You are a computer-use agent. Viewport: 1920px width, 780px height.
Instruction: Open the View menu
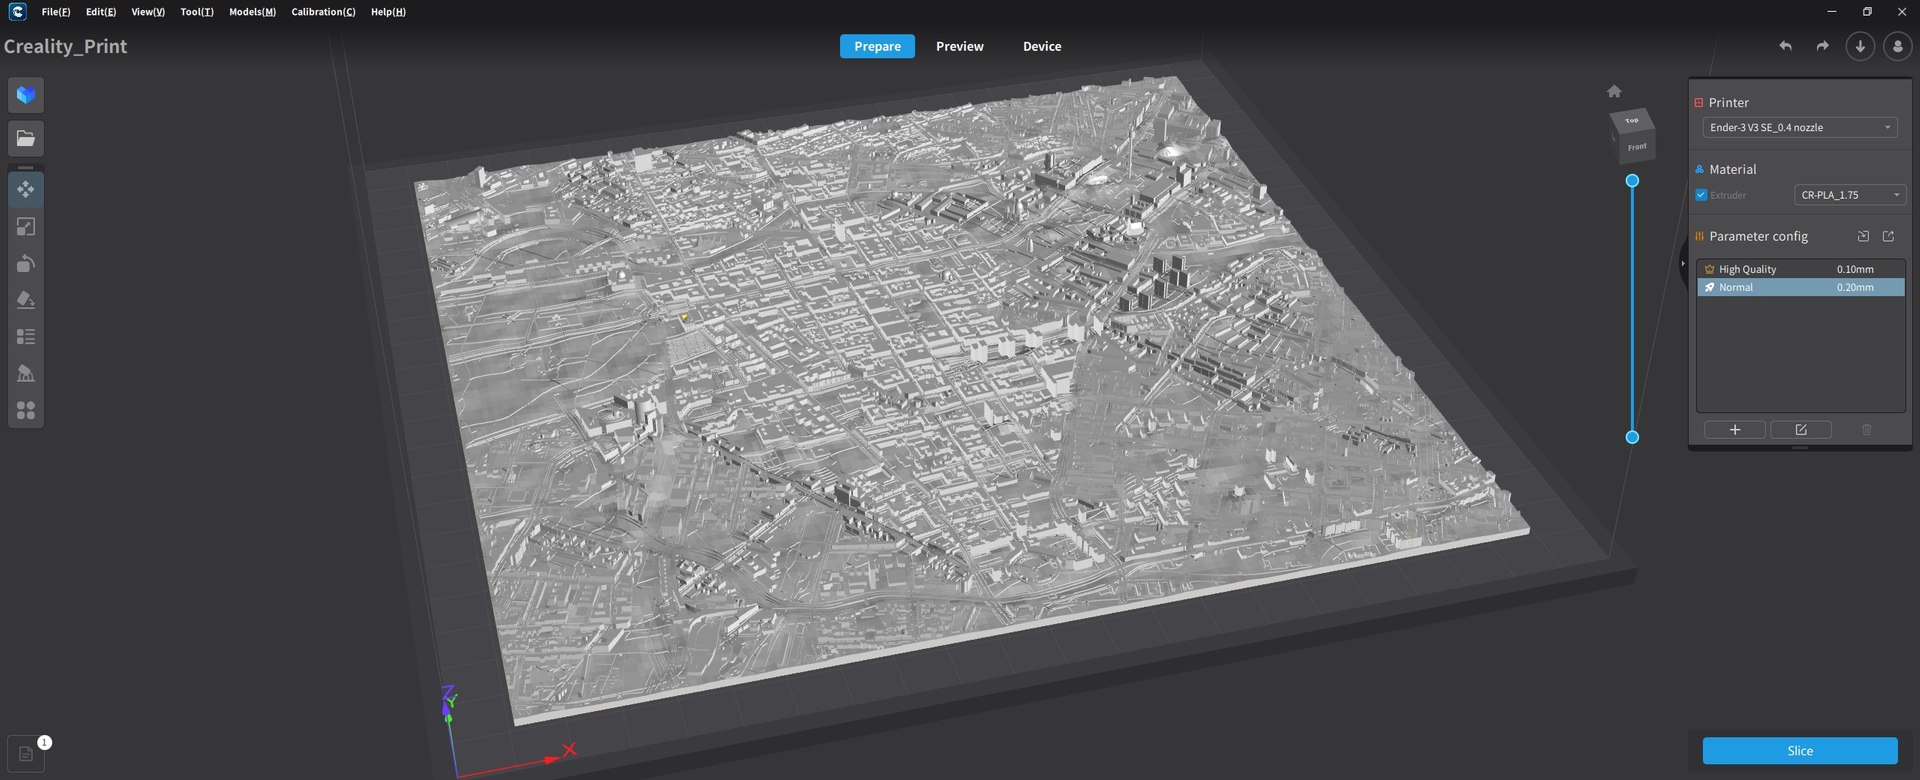click(148, 12)
